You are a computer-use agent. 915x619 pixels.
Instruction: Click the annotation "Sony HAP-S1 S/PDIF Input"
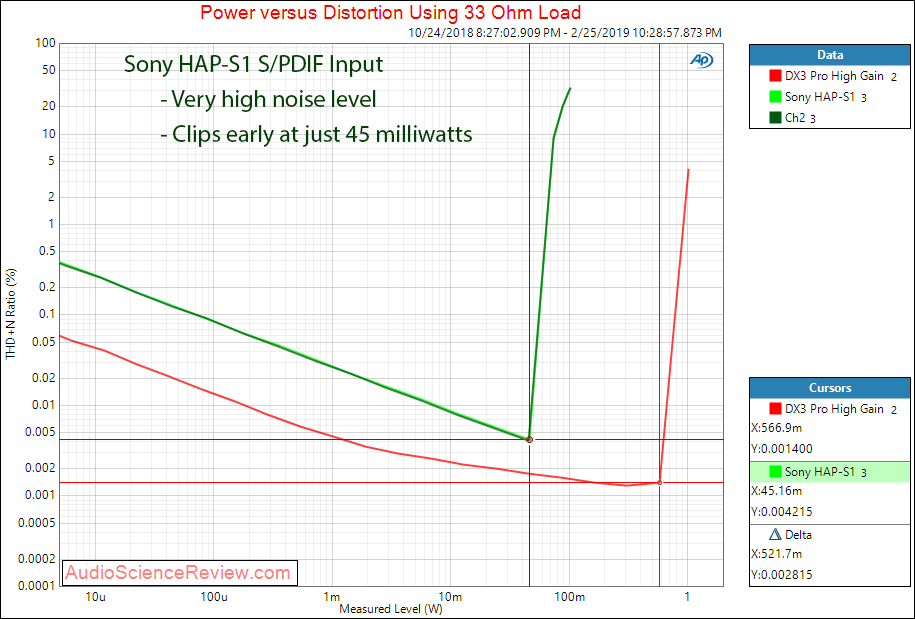click(254, 64)
